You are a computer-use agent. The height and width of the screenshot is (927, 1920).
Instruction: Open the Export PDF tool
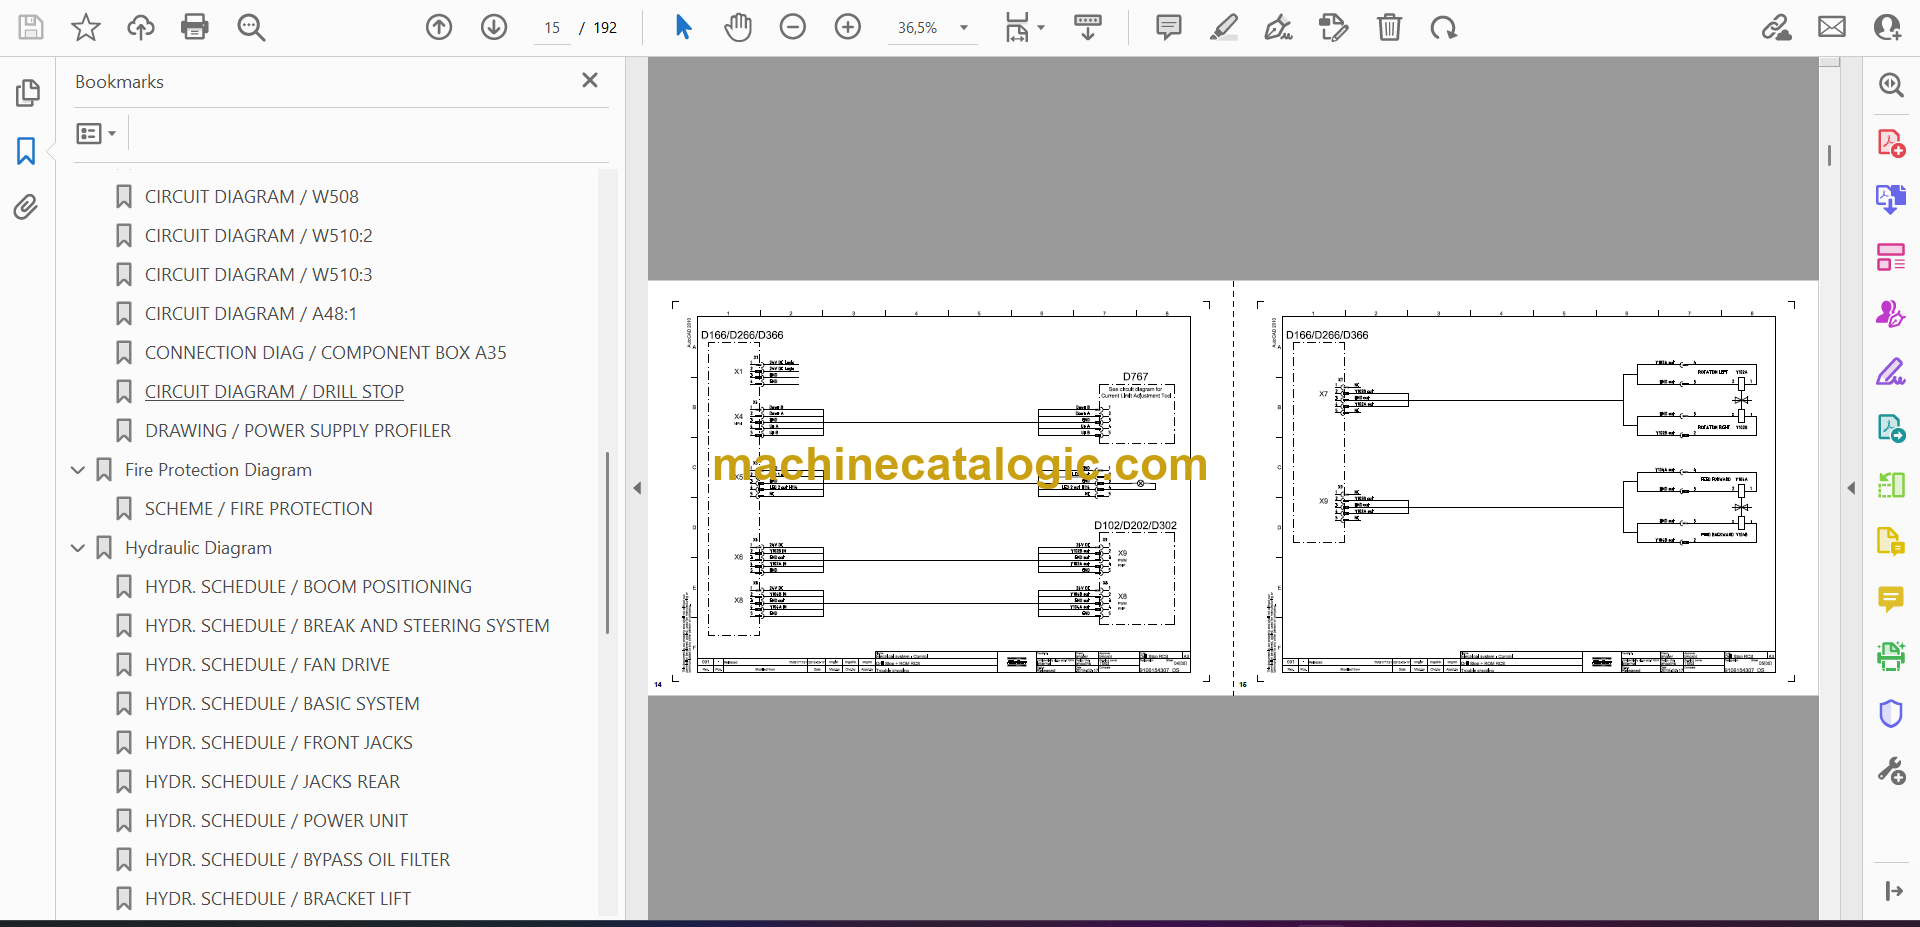[1890, 199]
